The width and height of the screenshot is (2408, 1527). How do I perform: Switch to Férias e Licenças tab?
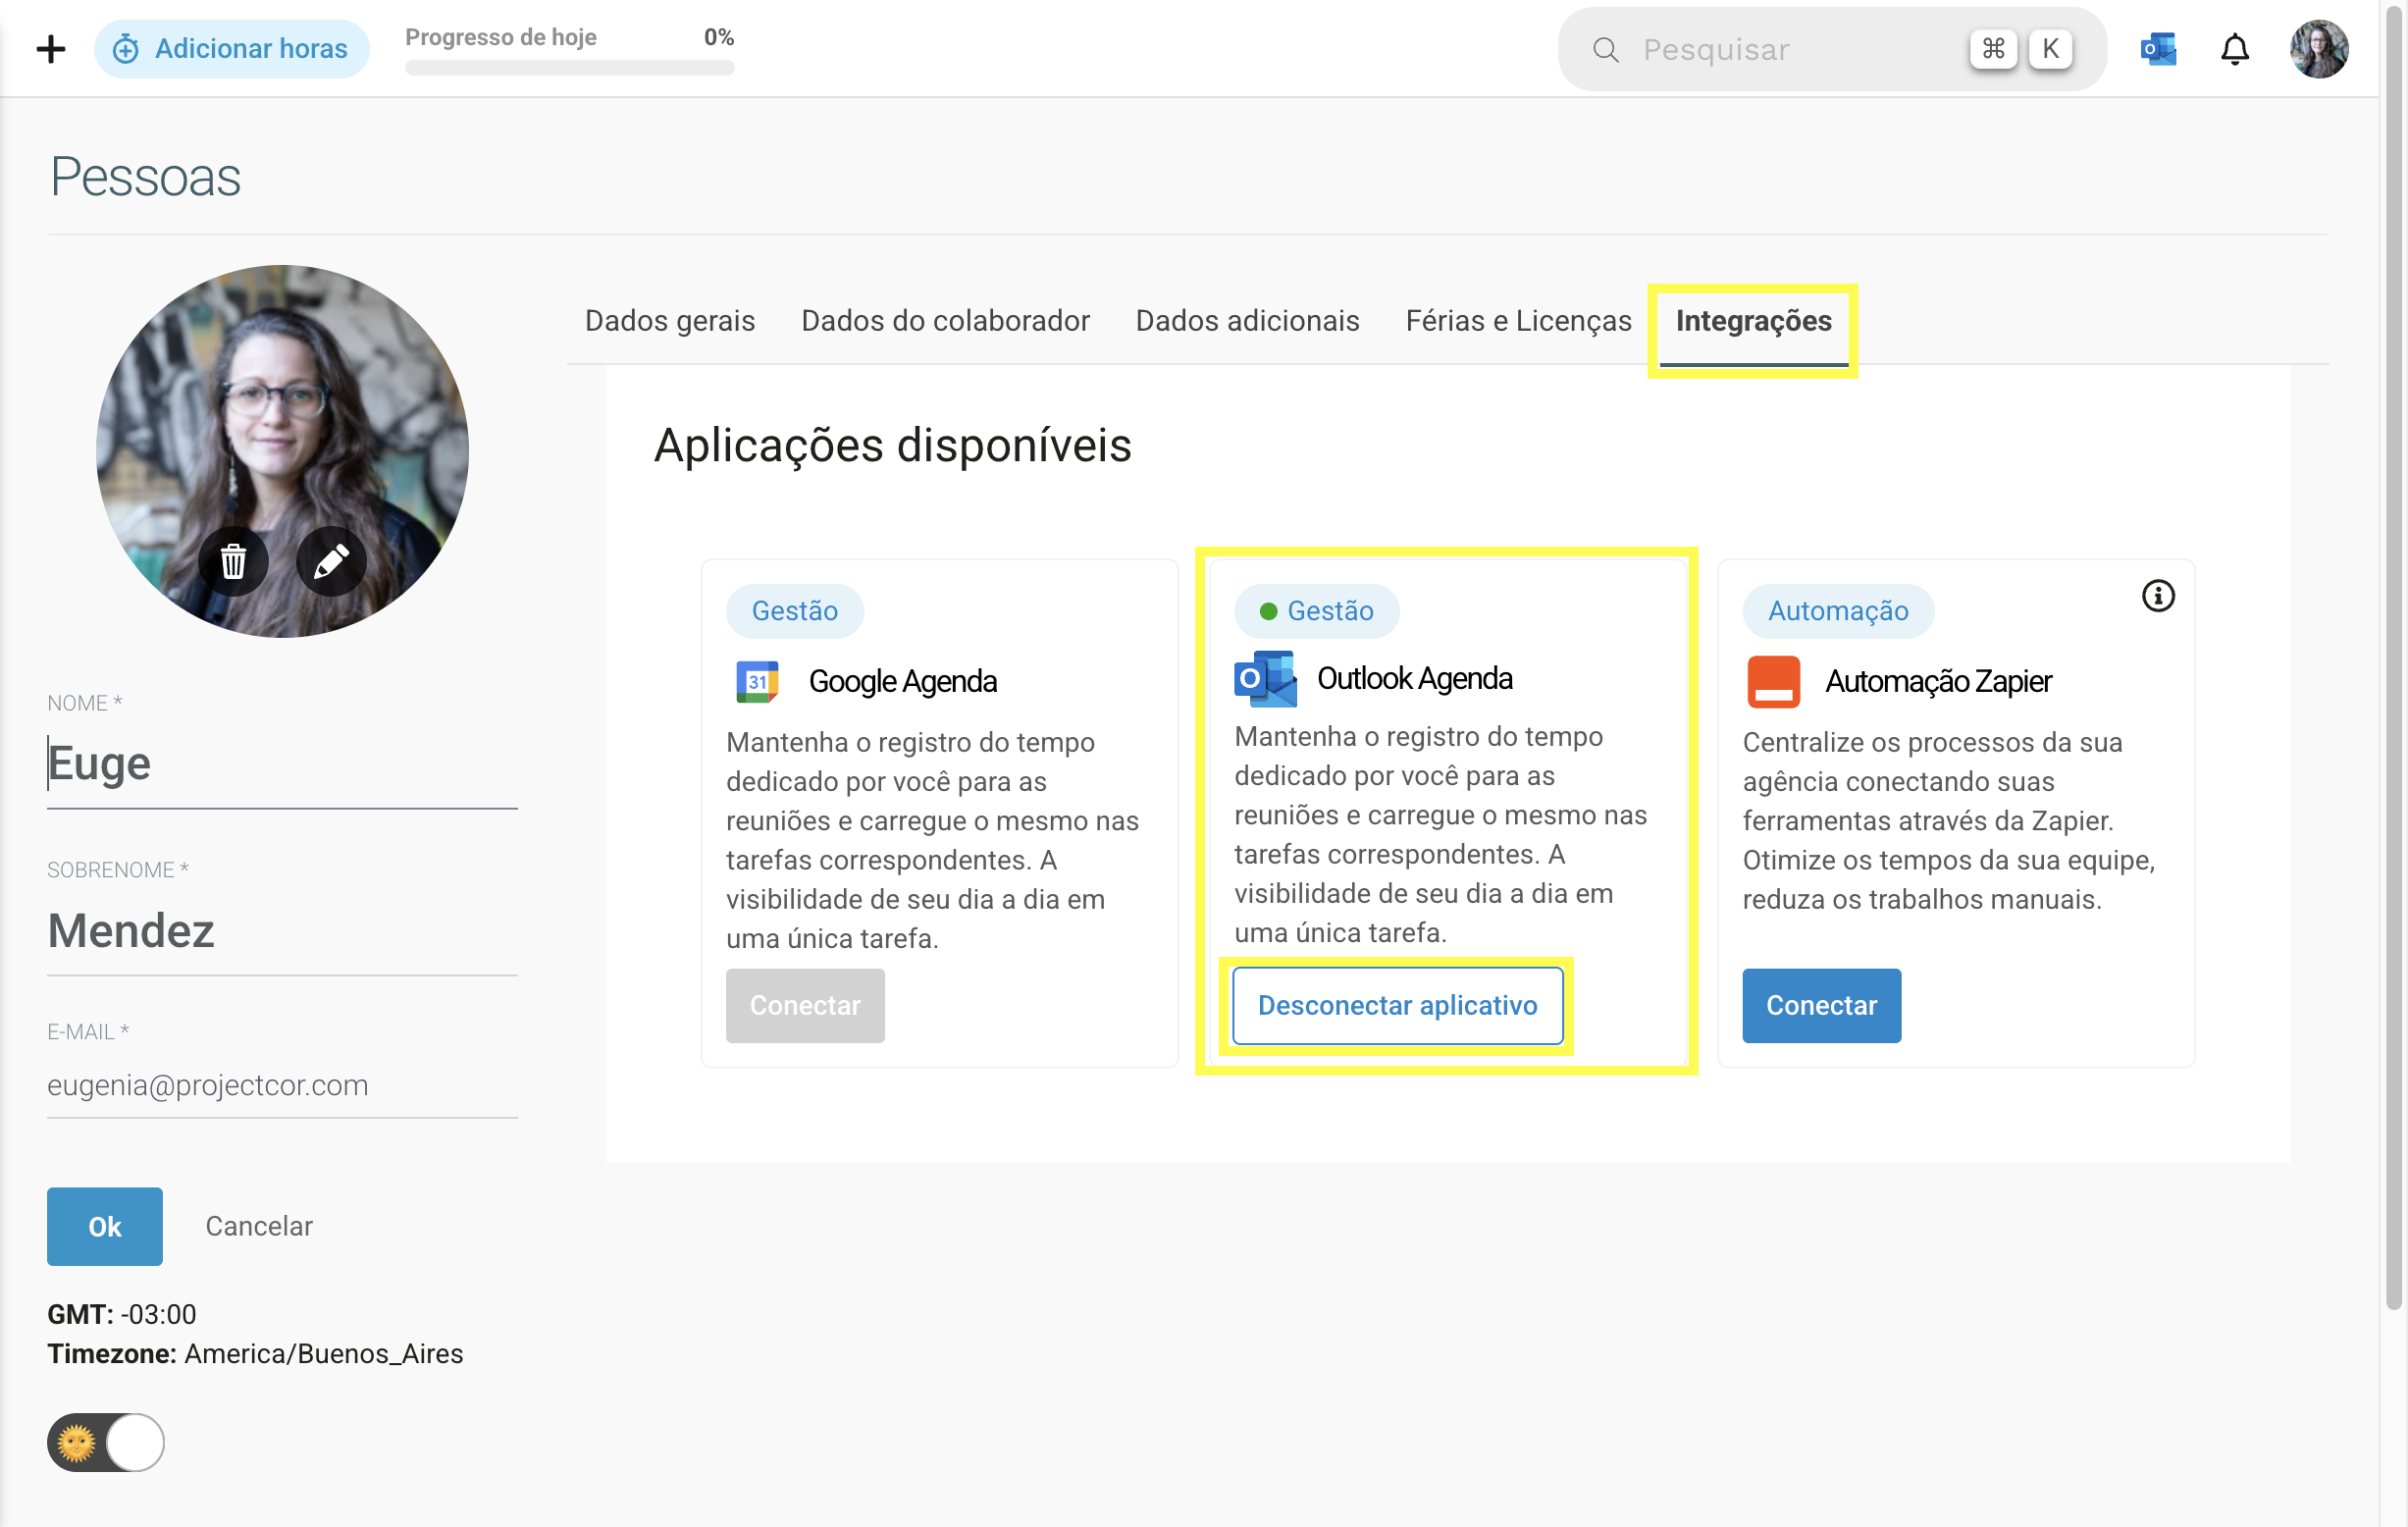1518,321
